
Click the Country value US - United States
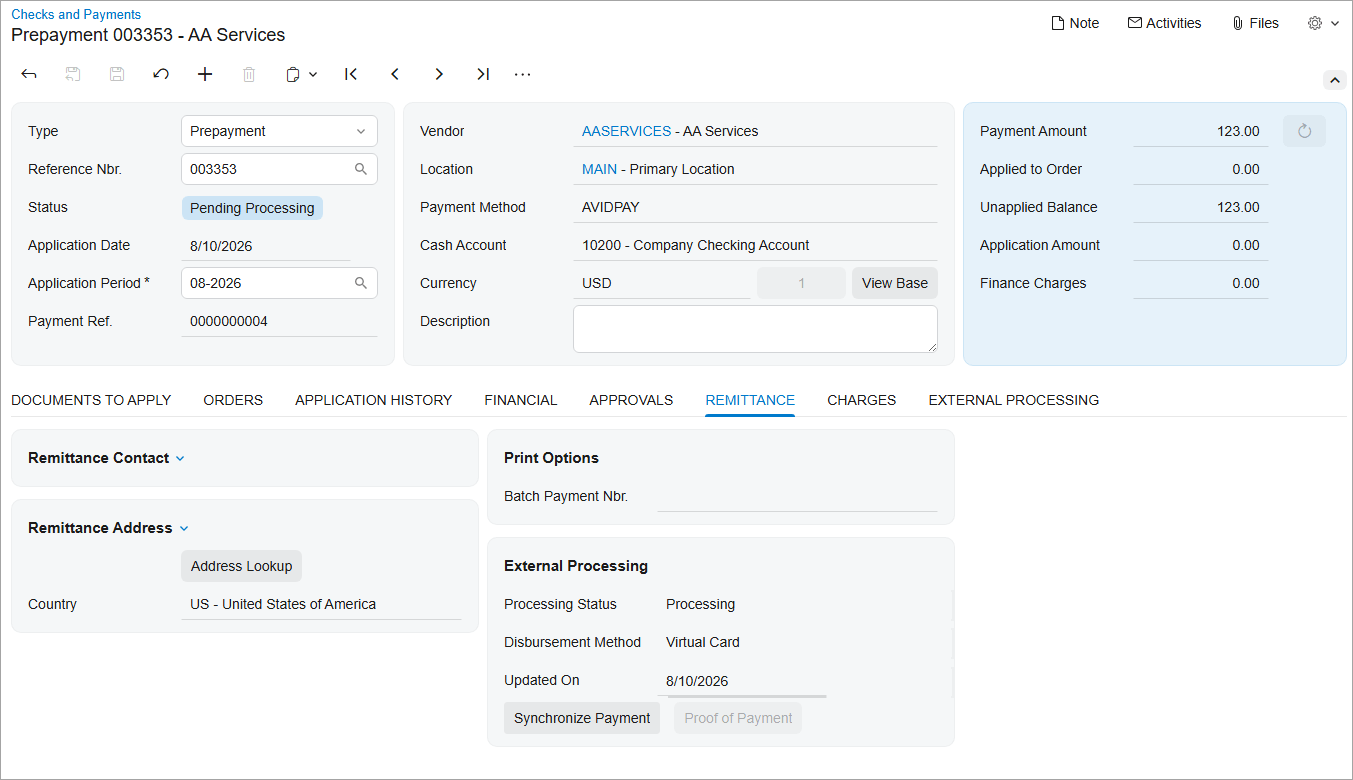283,604
